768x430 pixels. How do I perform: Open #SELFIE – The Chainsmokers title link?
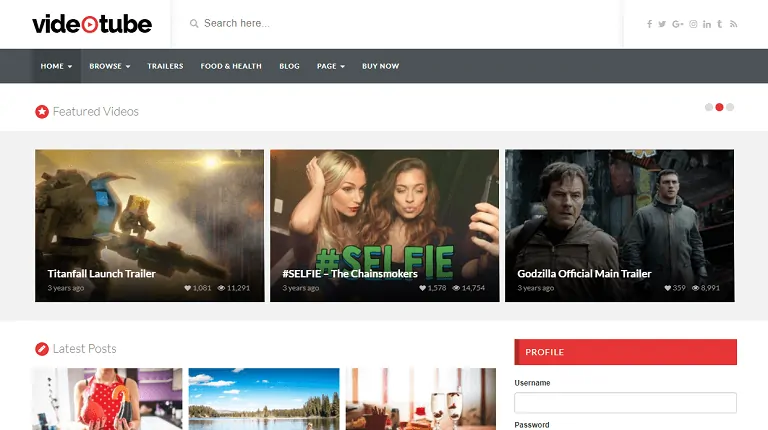pos(350,274)
